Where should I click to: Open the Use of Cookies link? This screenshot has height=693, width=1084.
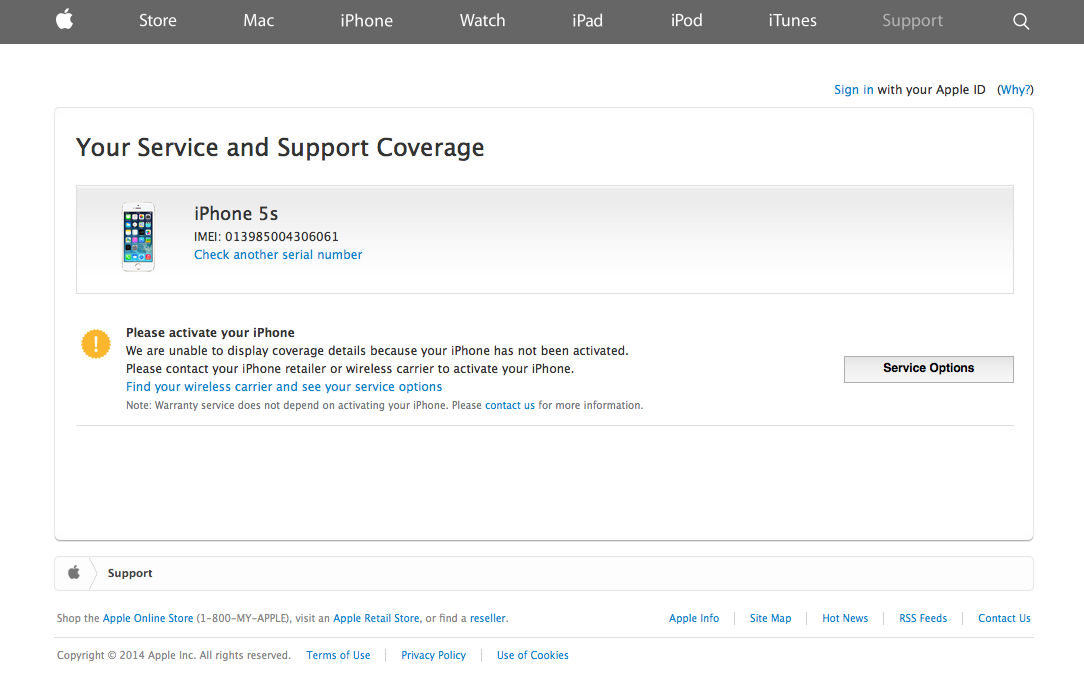point(532,655)
